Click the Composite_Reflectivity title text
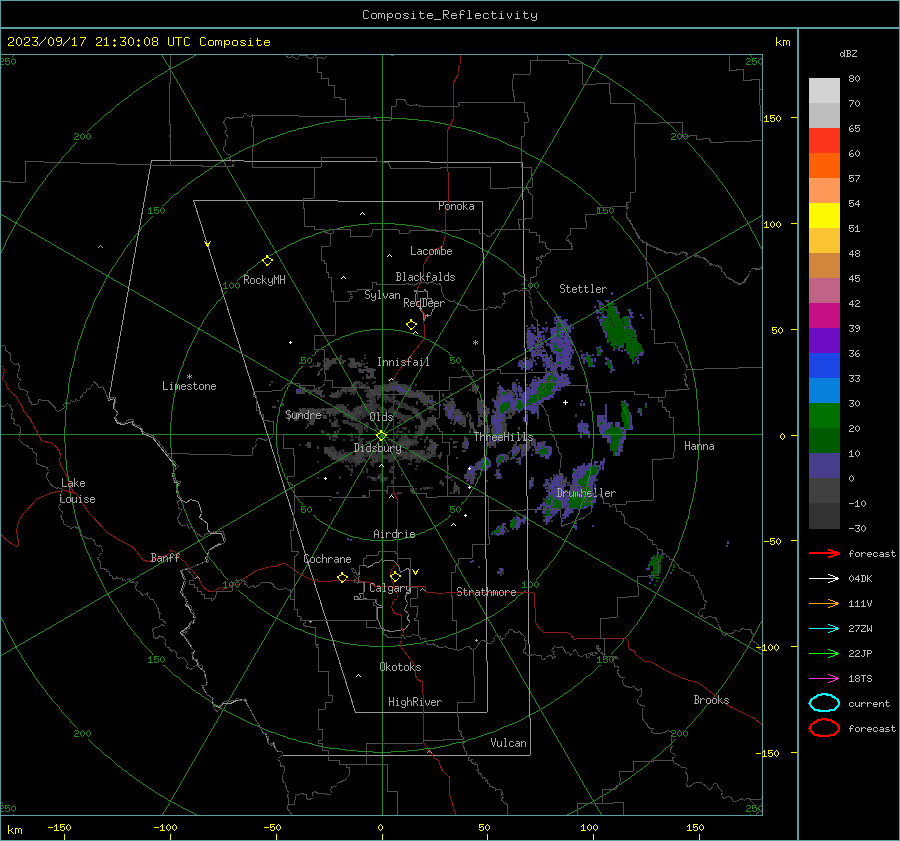Viewport: 900px width, 841px height. (449, 15)
